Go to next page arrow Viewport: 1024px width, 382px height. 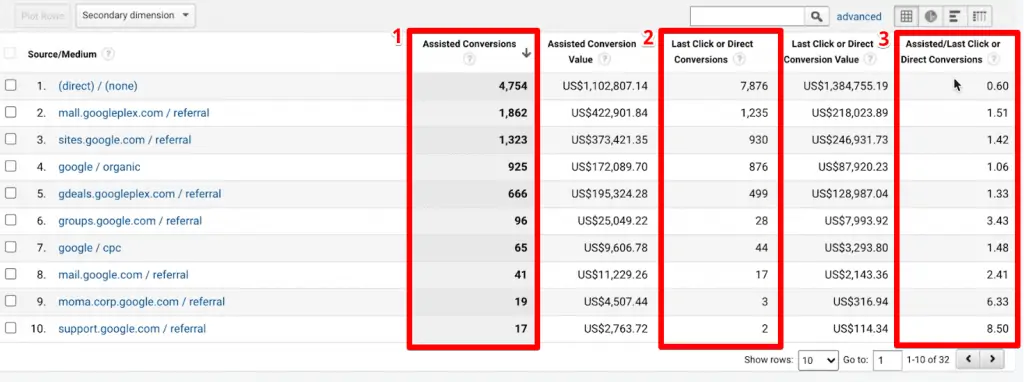(x=992, y=358)
